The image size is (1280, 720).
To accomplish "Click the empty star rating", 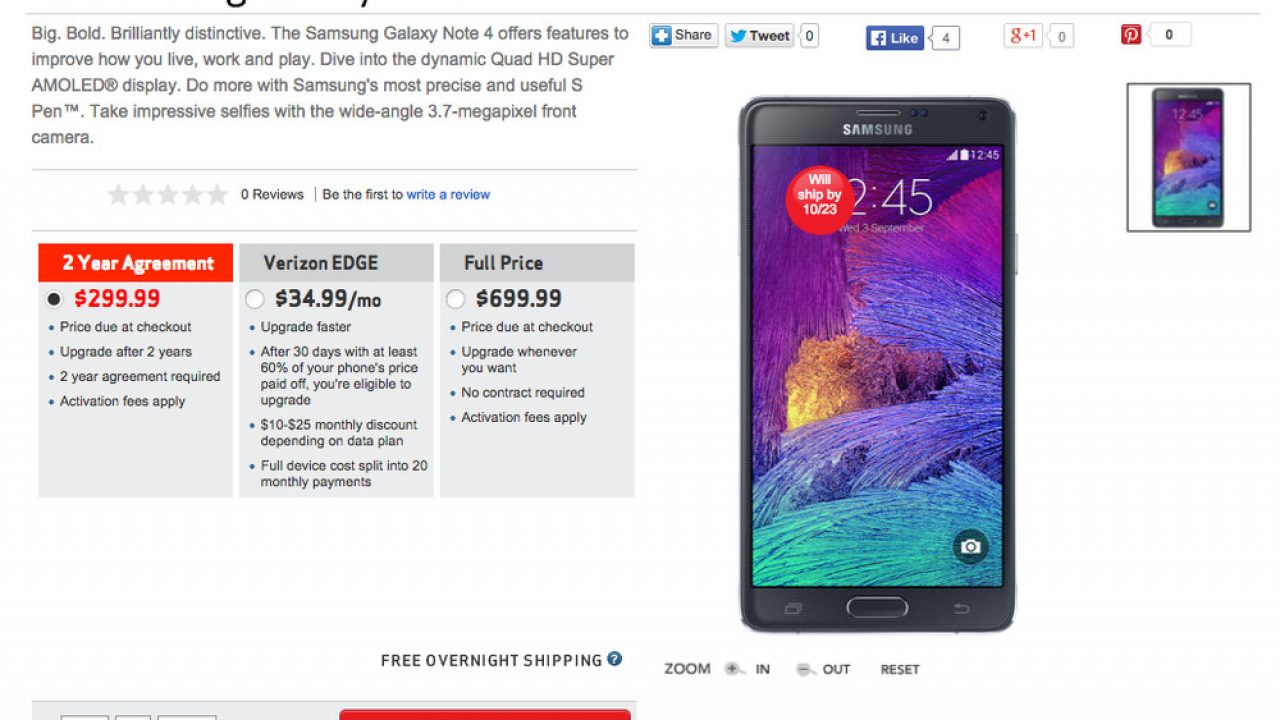I will (x=168, y=195).
